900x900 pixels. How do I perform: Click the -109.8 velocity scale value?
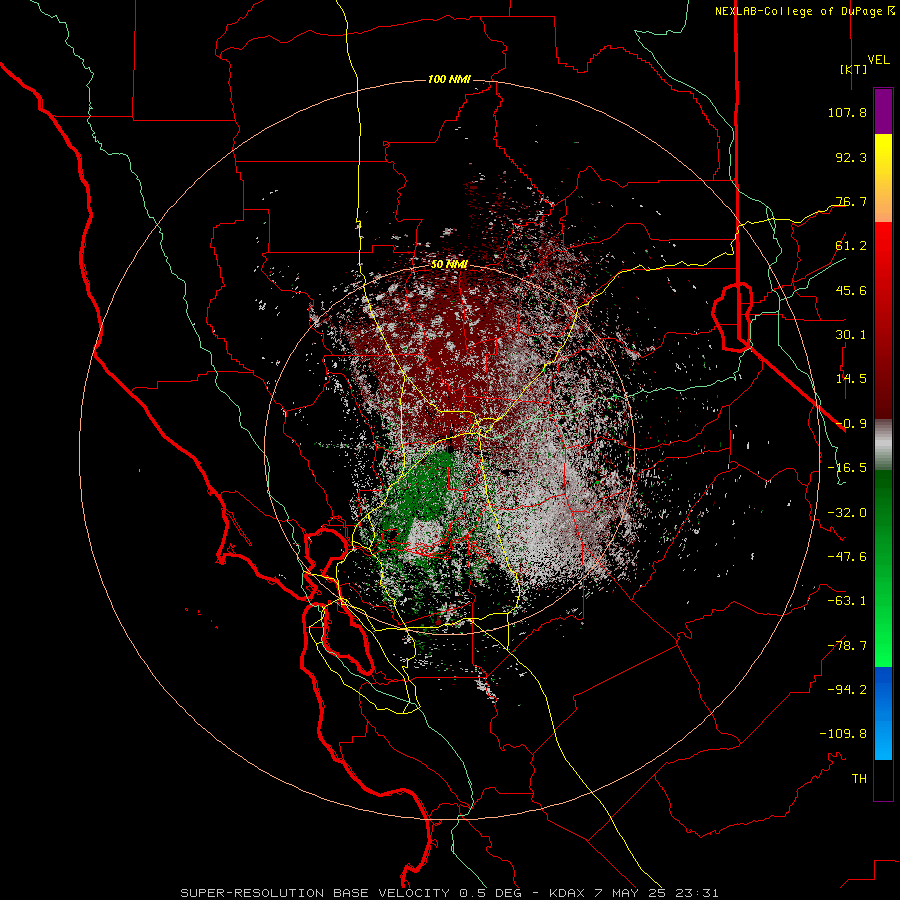(x=843, y=734)
